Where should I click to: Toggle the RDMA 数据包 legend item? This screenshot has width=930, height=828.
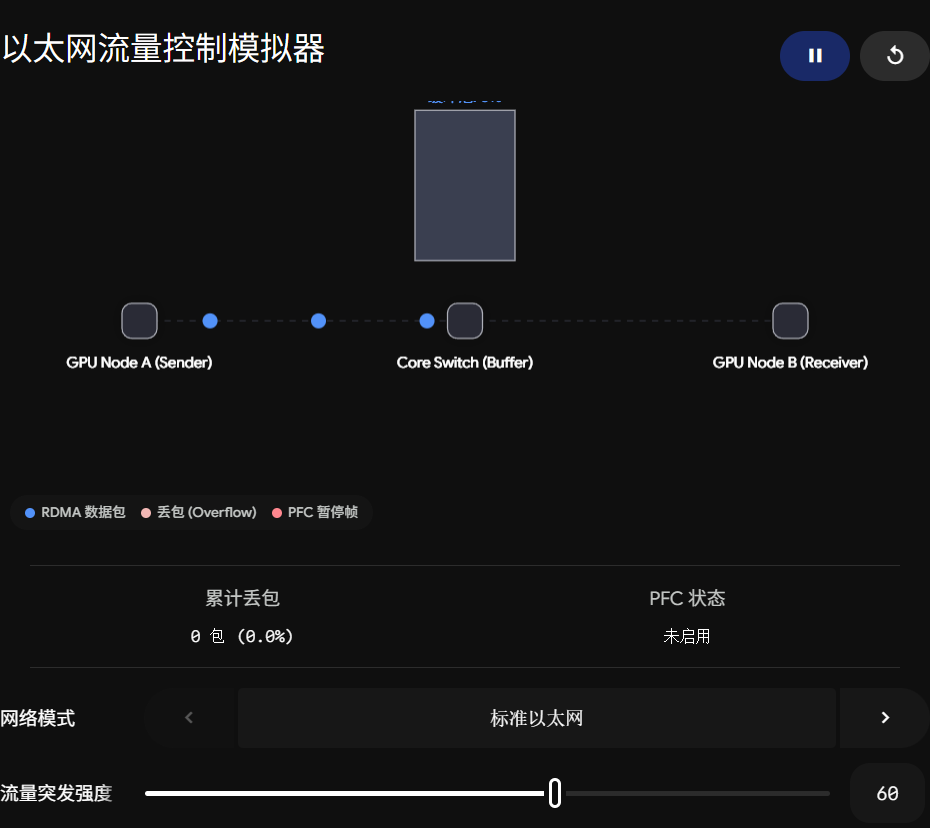[x=75, y=512]
